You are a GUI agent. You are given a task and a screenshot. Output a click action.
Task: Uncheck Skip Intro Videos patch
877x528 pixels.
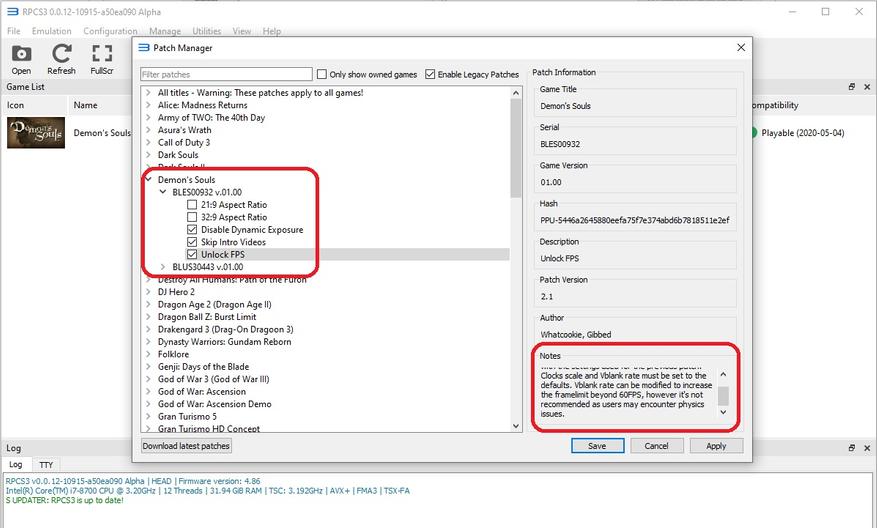(192, 242)
